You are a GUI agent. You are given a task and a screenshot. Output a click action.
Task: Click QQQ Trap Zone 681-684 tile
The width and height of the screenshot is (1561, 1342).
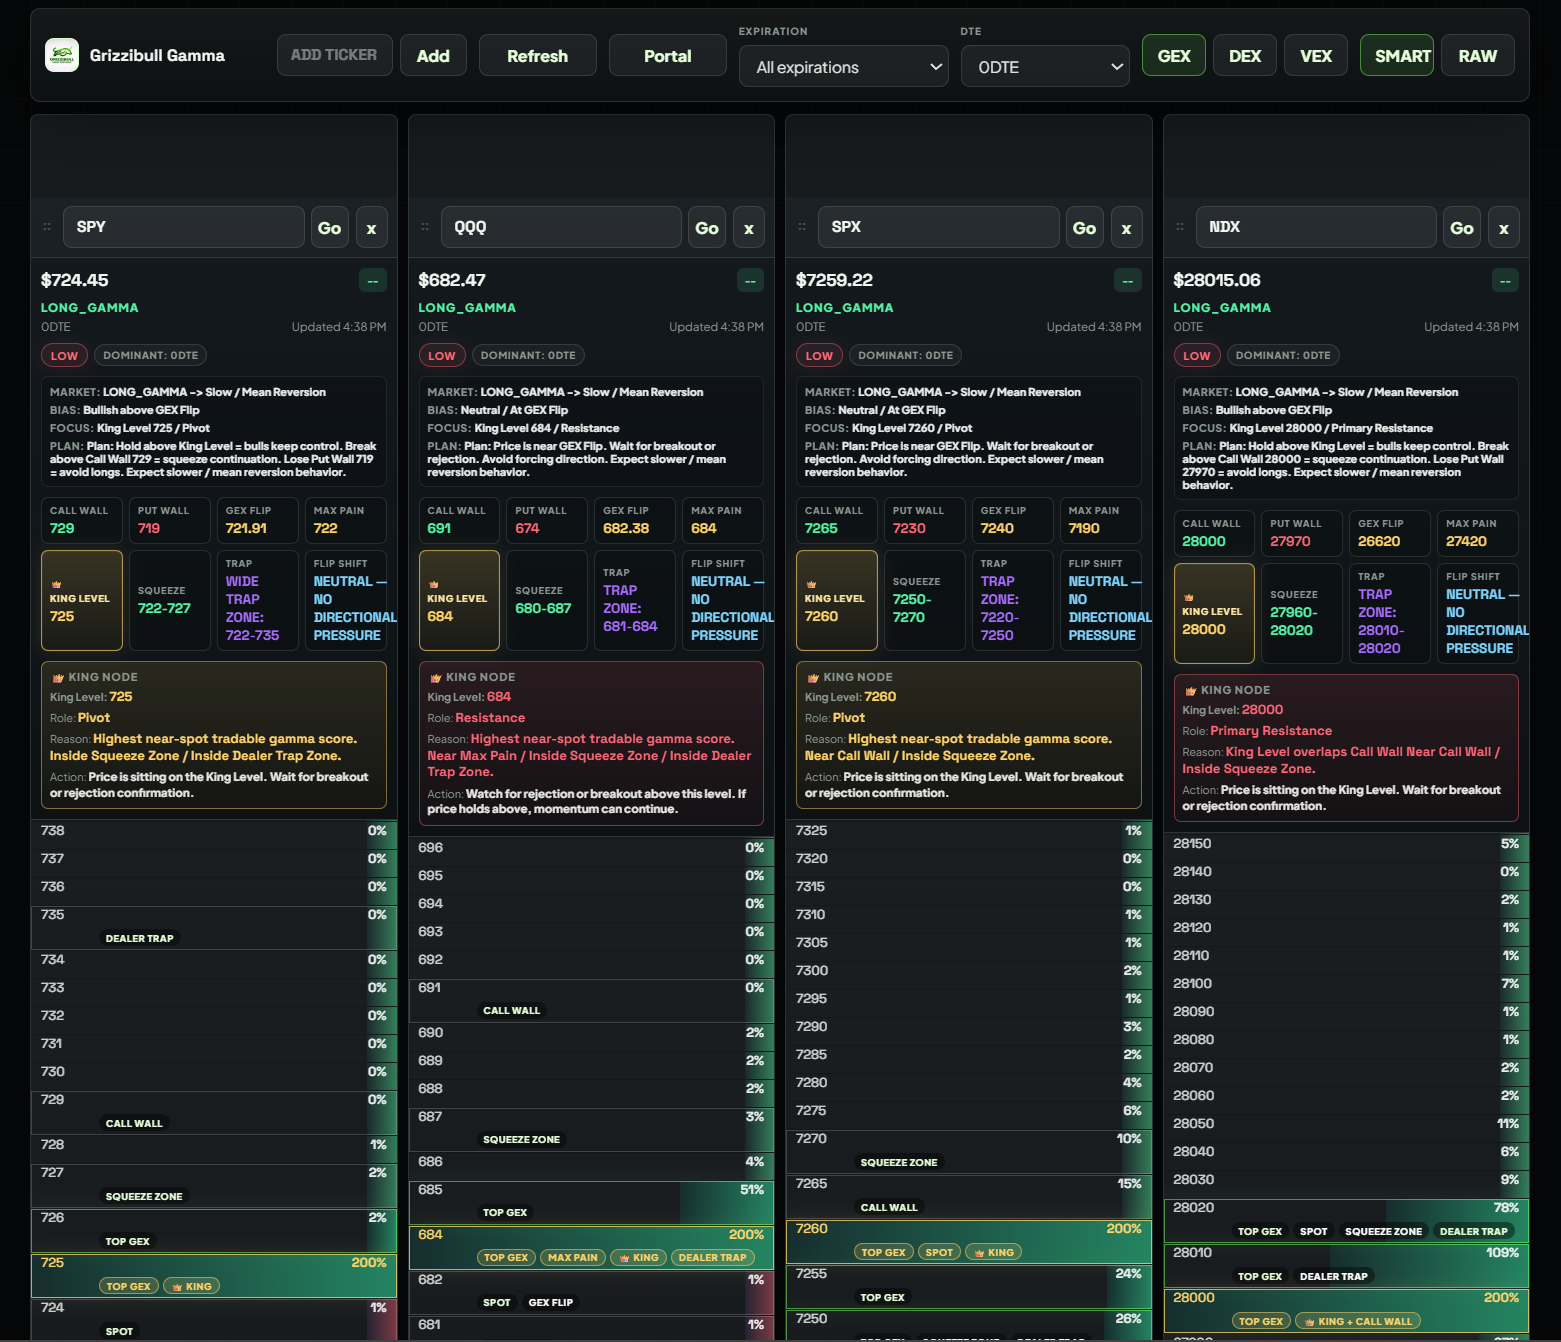[635, 600]
